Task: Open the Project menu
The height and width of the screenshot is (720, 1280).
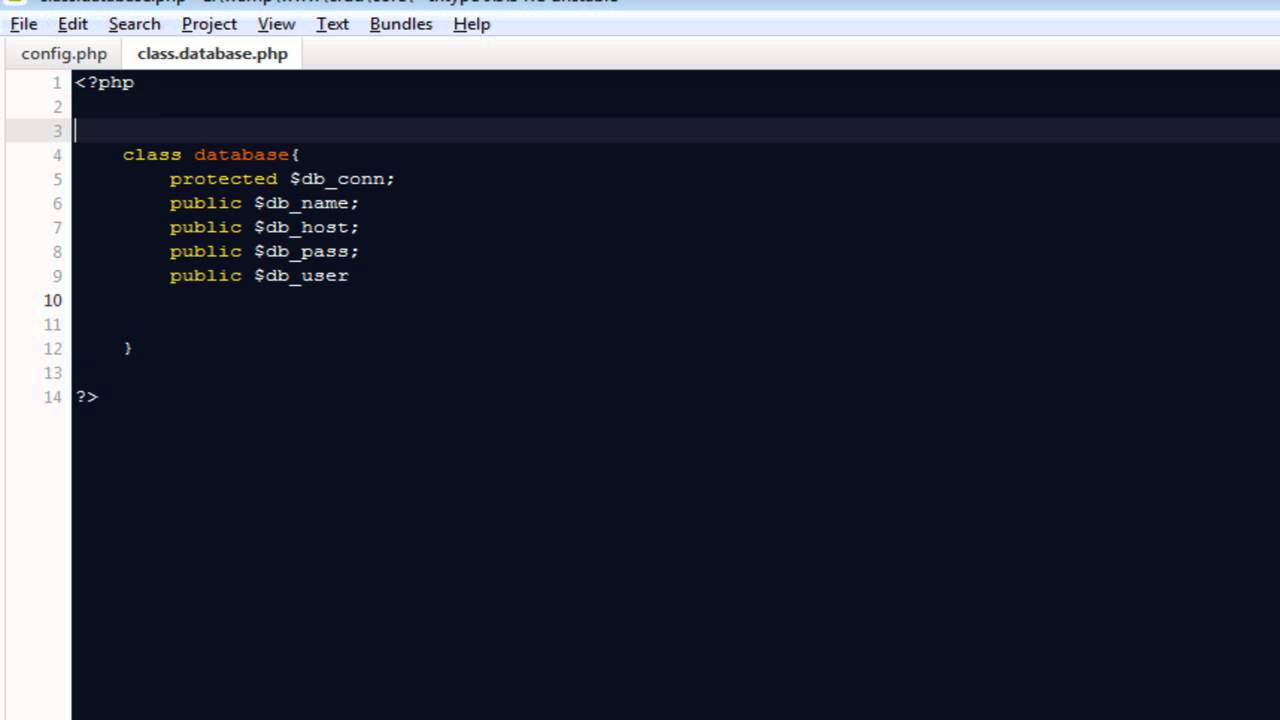Action: click(x=209, y=24)
